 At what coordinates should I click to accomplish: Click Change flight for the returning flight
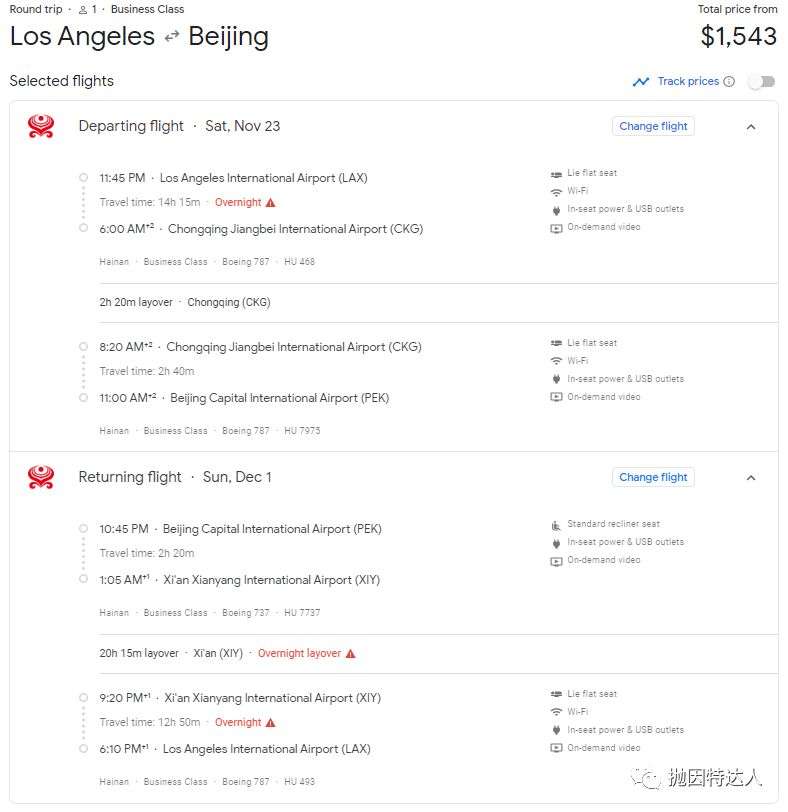(x=653, y=477)
